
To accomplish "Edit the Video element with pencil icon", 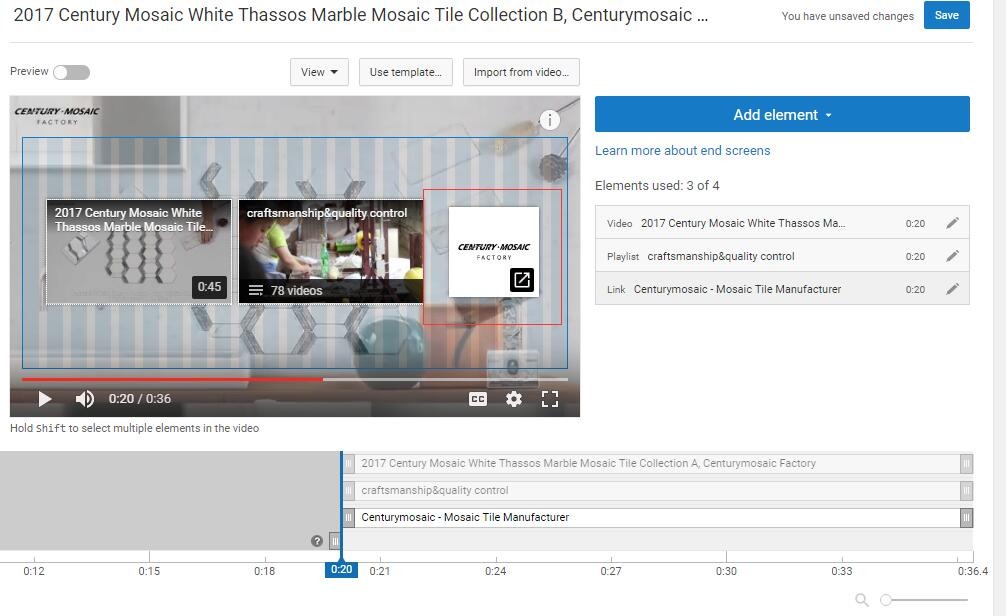I will tap(953, 223).
